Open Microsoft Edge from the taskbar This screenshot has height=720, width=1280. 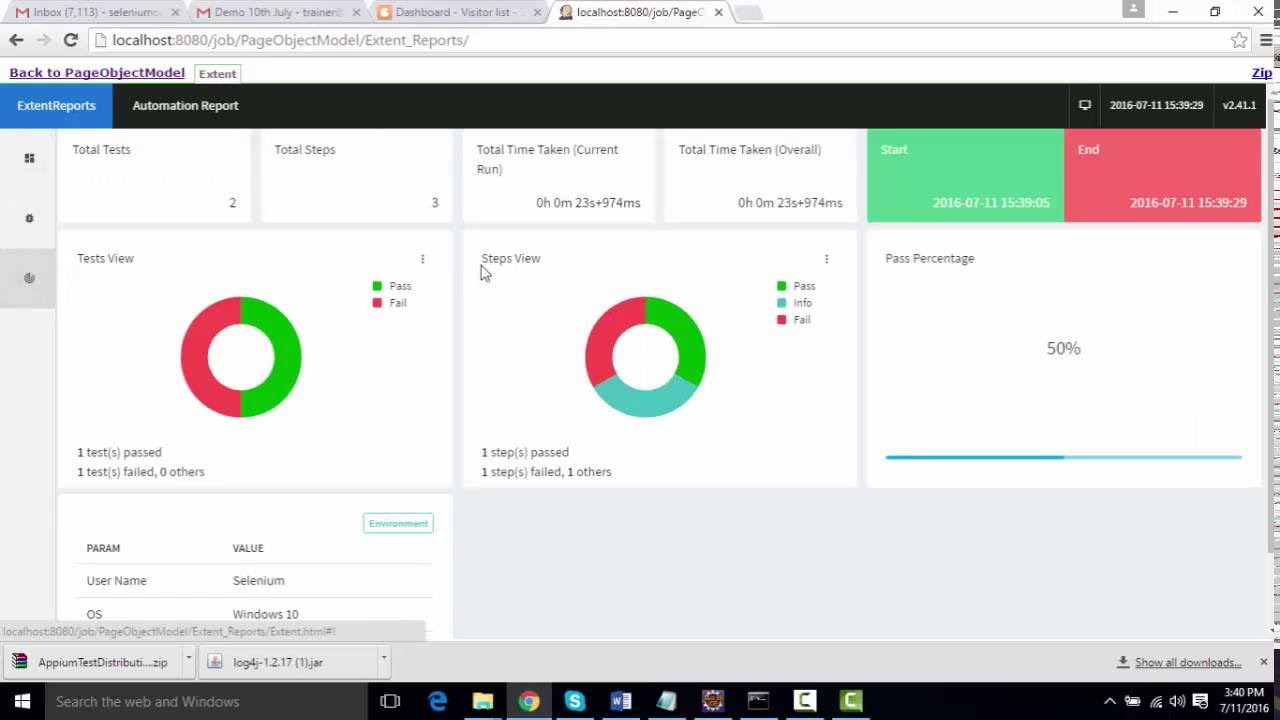pyautogui.click(x=437, y=701)
